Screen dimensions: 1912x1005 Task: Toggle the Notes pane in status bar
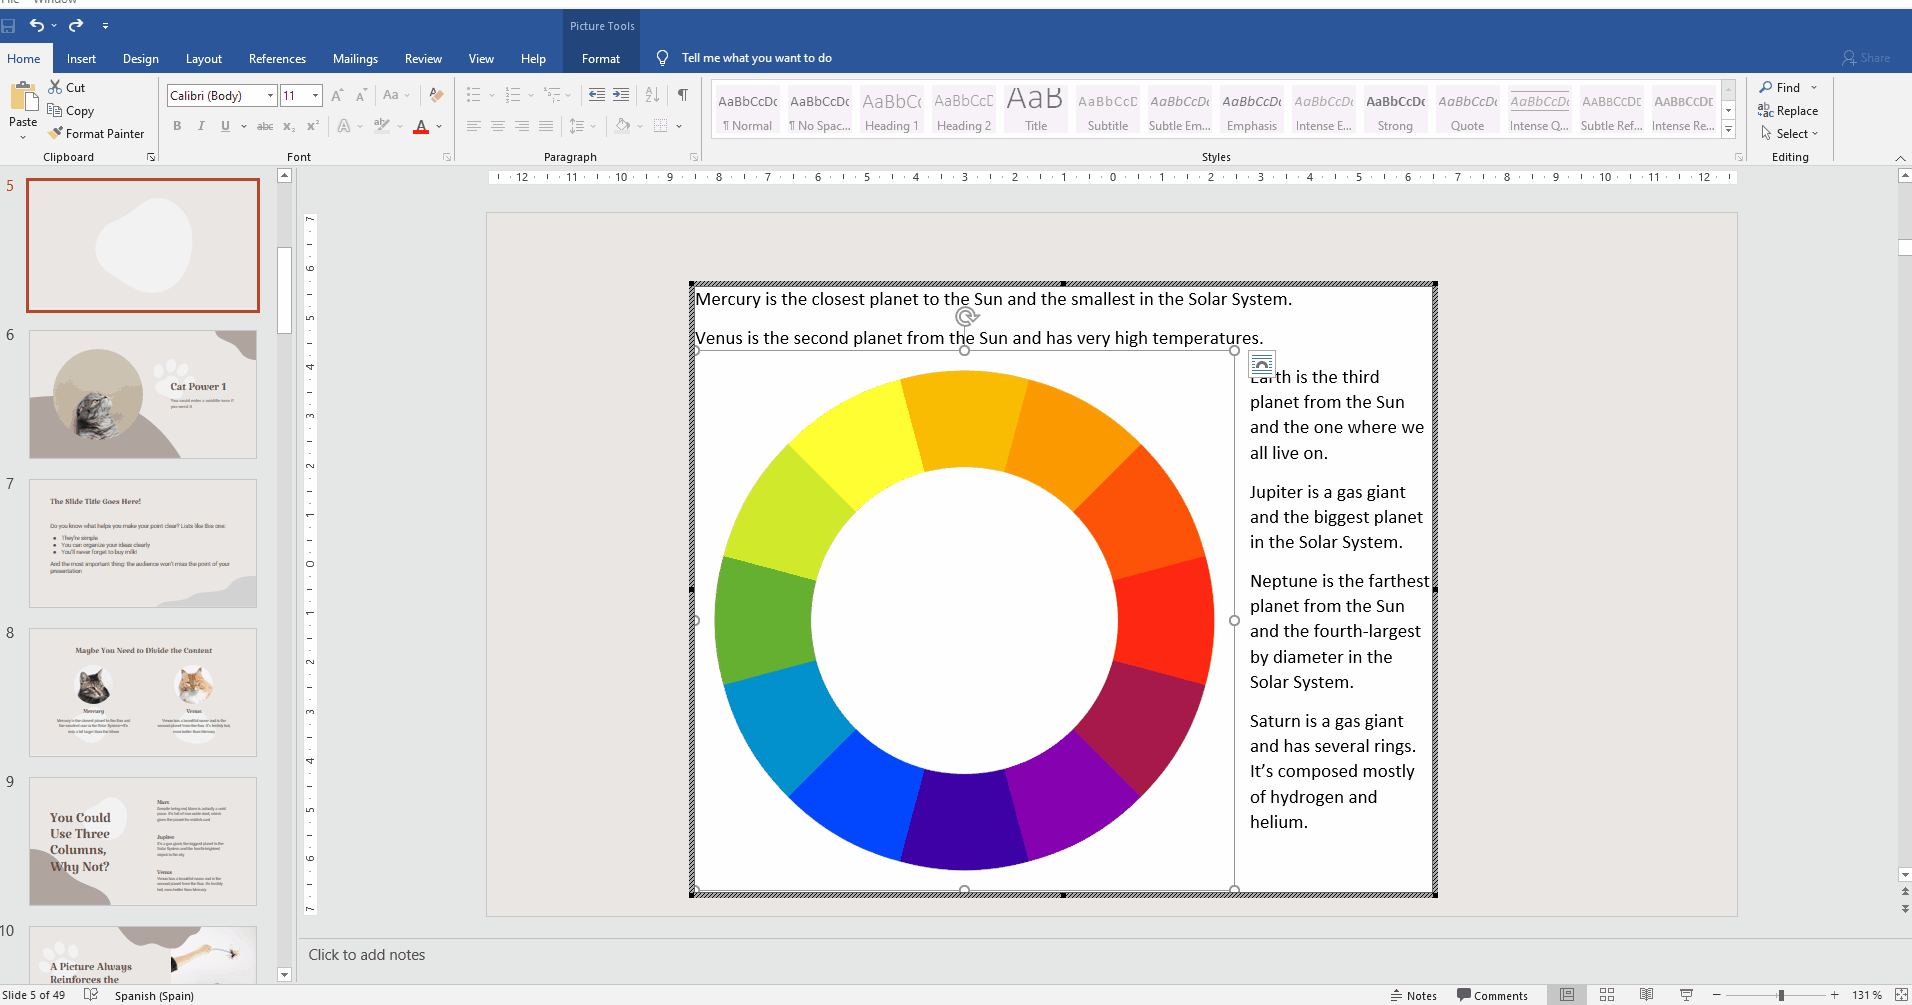(x=1413, y=995)
